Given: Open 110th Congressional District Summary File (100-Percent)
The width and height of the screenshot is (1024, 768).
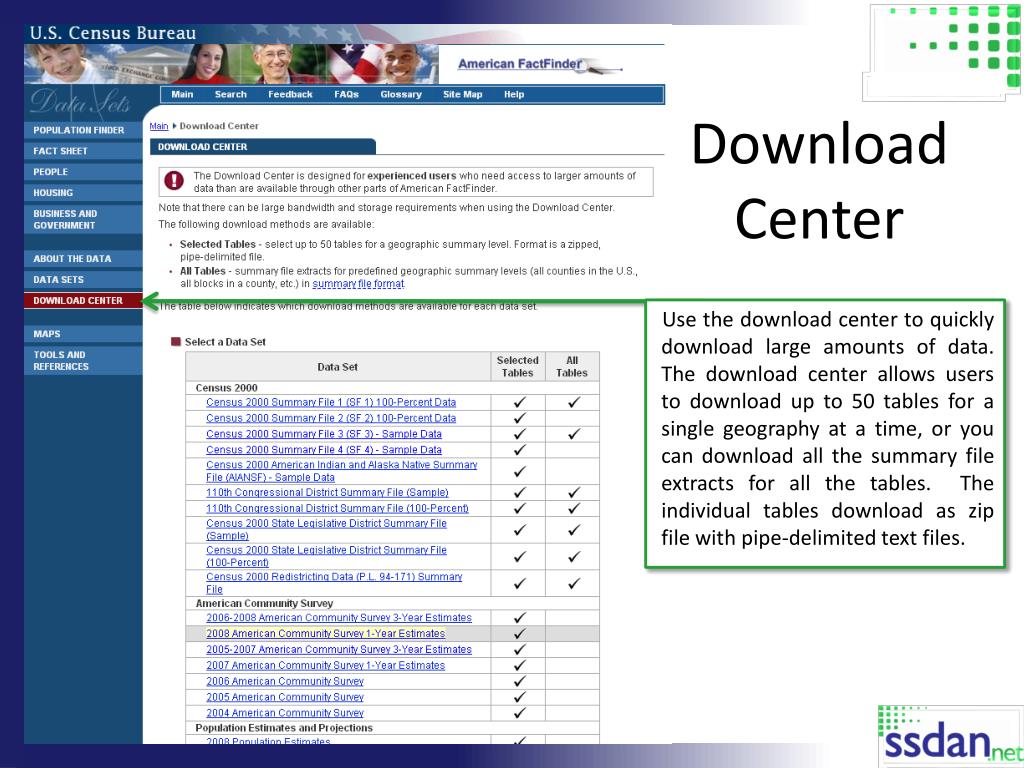Looking at the screenshot, I should [338, 508].
